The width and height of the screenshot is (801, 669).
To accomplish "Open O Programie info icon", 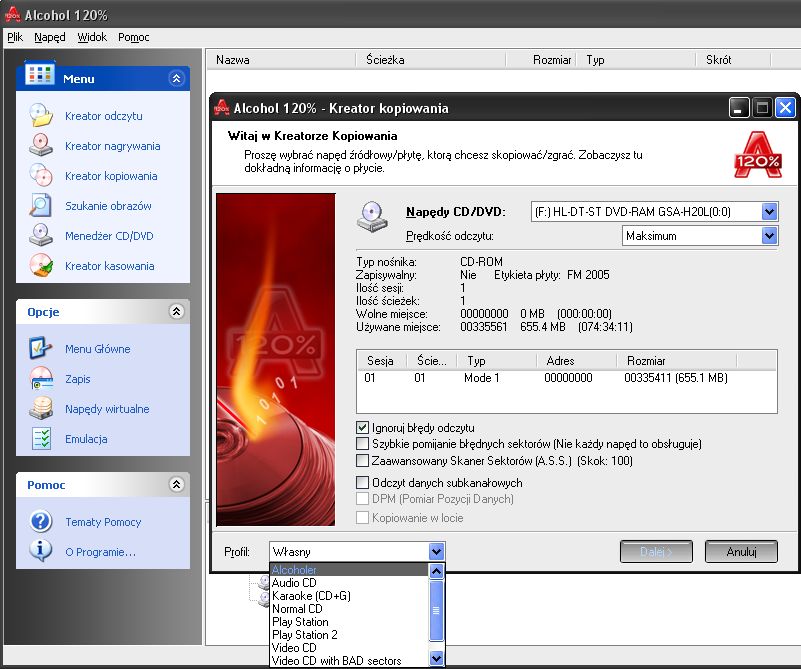I will click(41, 552).
